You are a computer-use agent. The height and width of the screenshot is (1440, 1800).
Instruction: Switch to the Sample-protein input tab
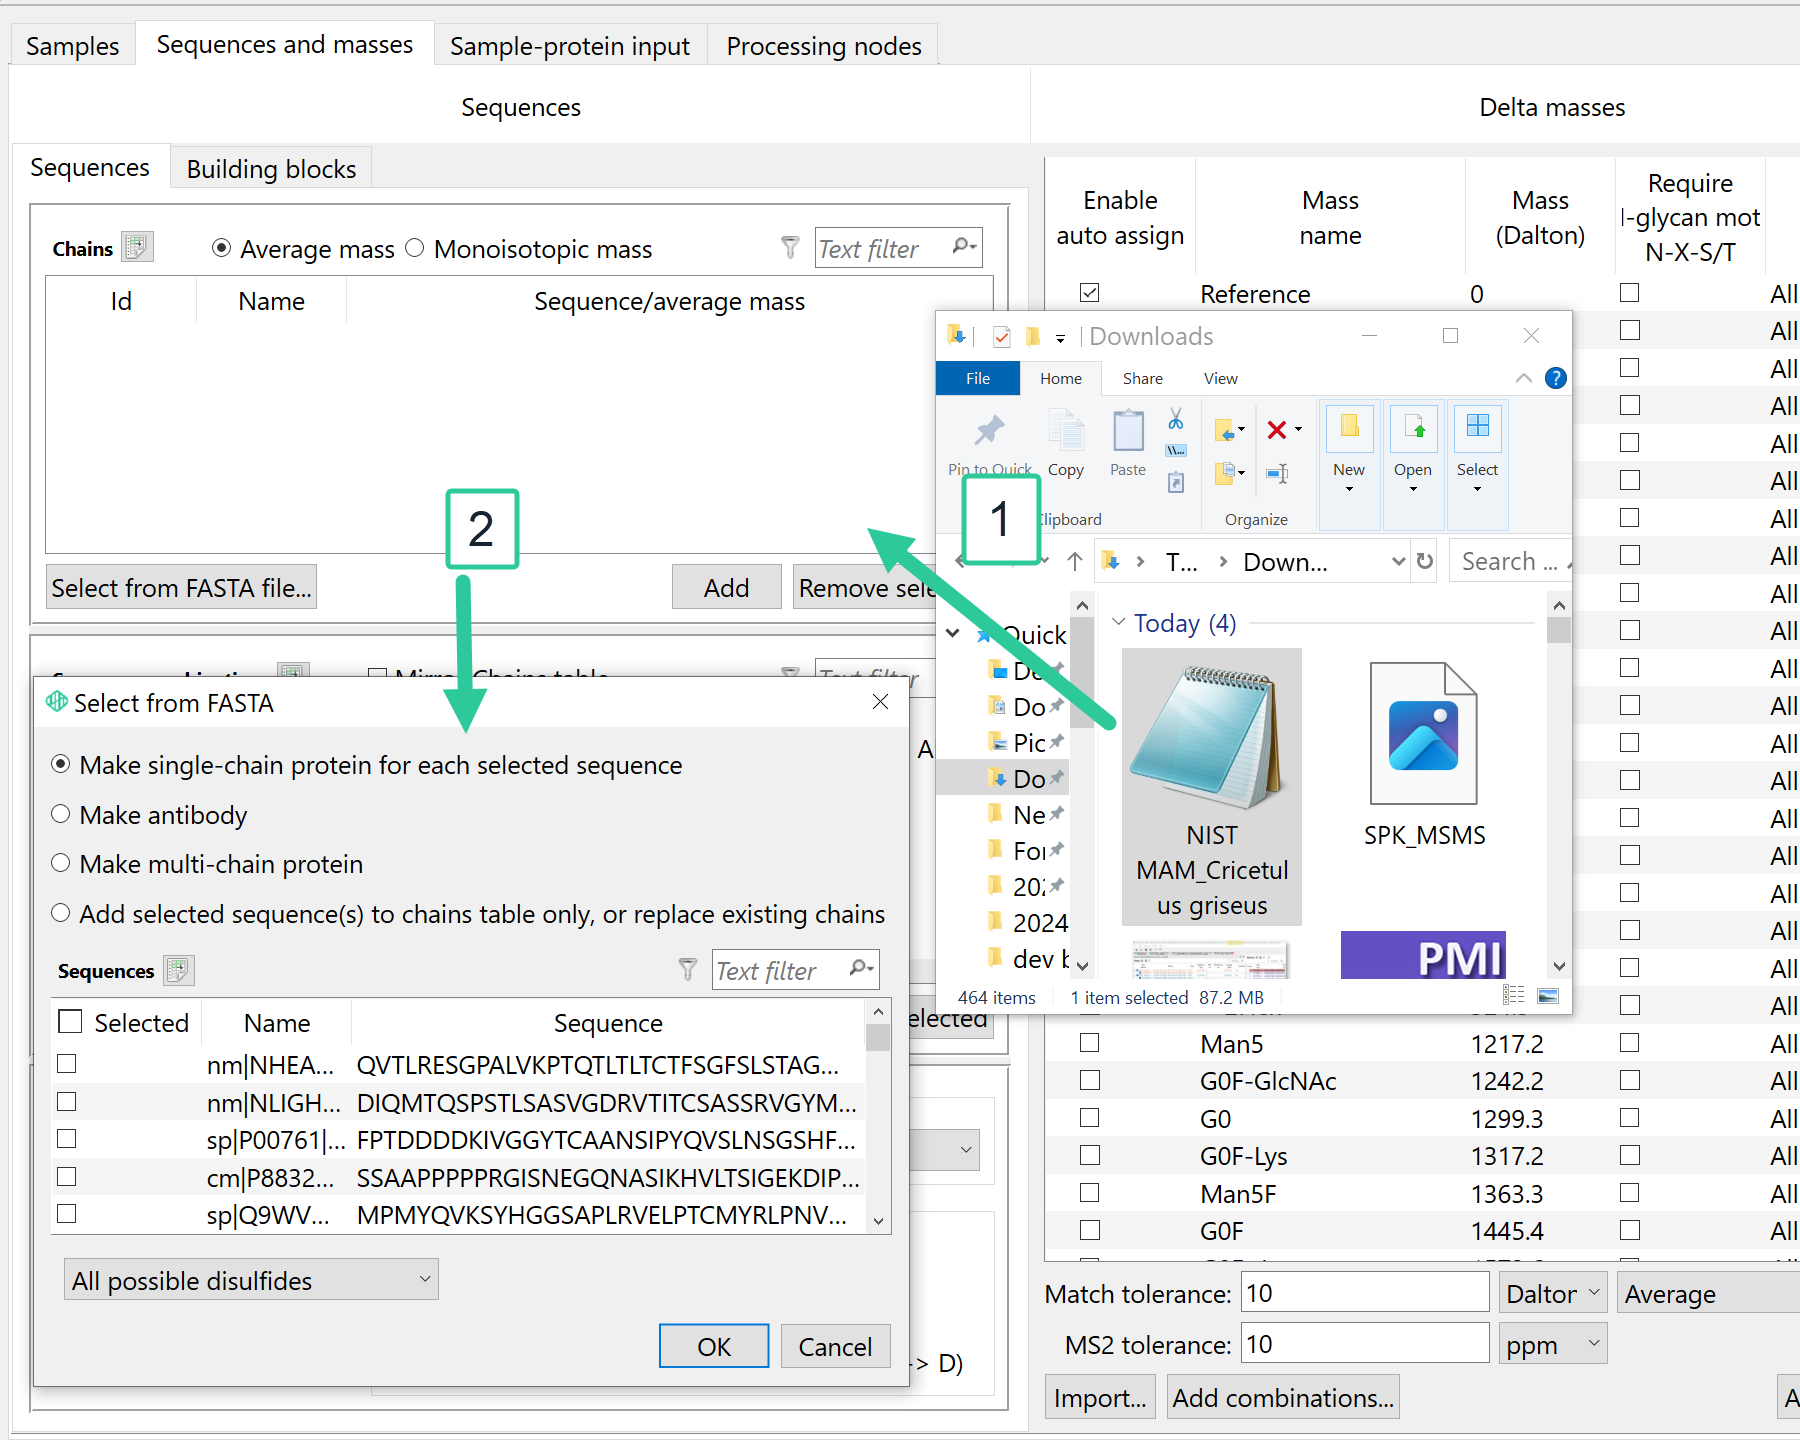[570, 46]
